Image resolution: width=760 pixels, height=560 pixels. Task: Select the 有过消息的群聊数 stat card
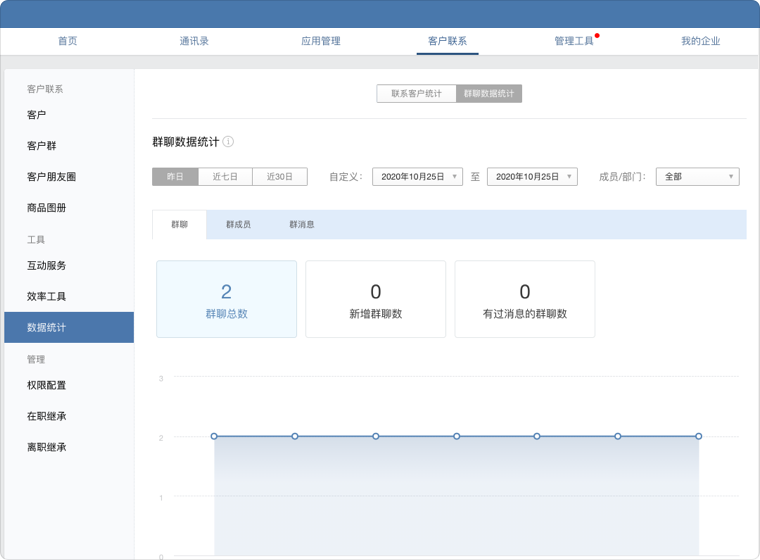pos(525,299)
